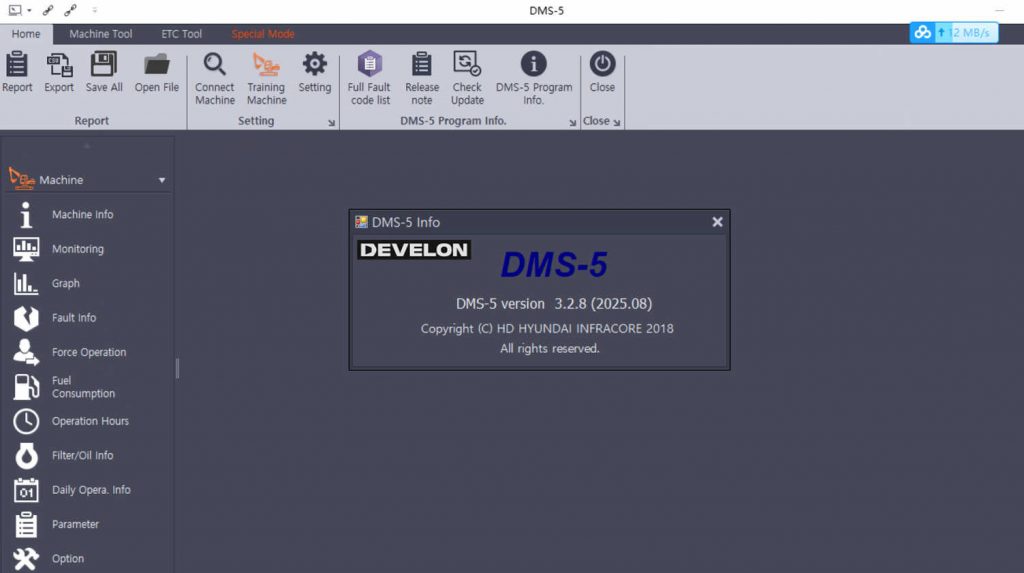1024x573 pixels.
Task: Select Fault Info in the sidebar
Action: click(x=74, y=318)
